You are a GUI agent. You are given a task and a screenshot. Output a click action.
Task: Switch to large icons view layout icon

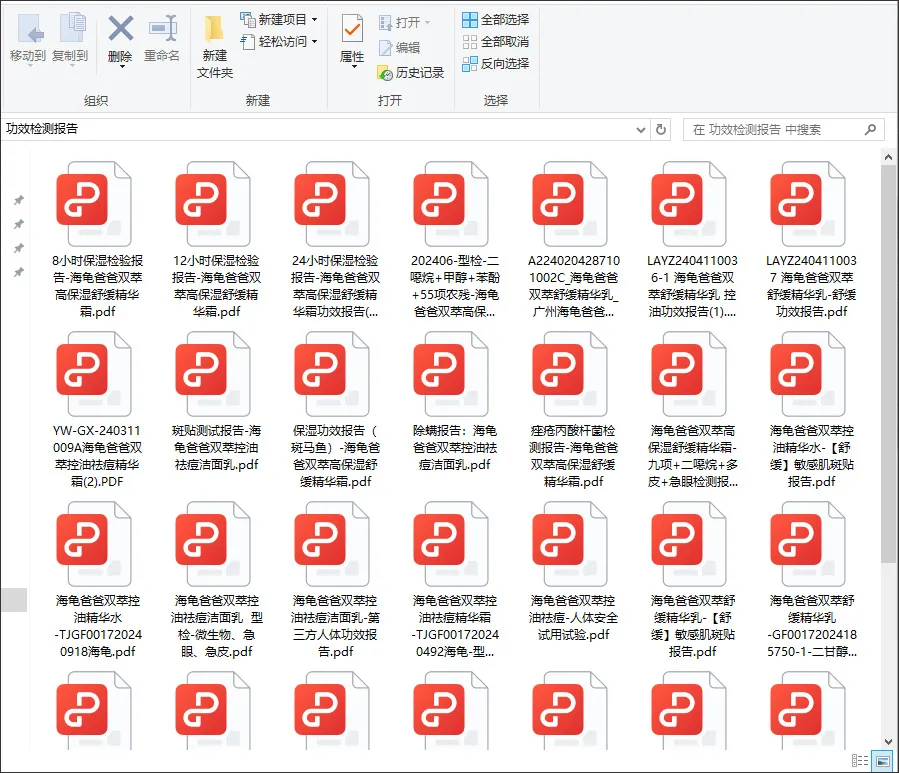point(882,760)
